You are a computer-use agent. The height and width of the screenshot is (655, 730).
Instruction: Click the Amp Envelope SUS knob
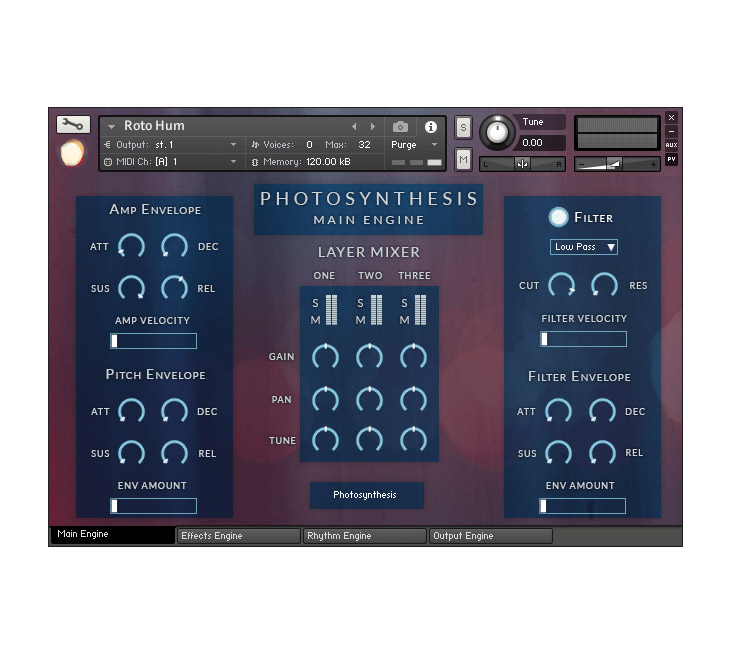coord(131,288)
